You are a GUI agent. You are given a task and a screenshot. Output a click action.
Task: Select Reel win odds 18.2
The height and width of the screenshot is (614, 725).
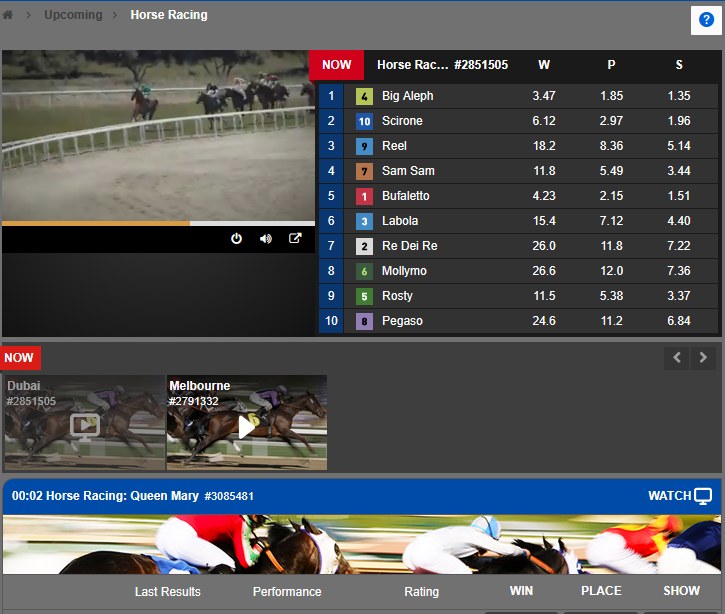(544, 146)
